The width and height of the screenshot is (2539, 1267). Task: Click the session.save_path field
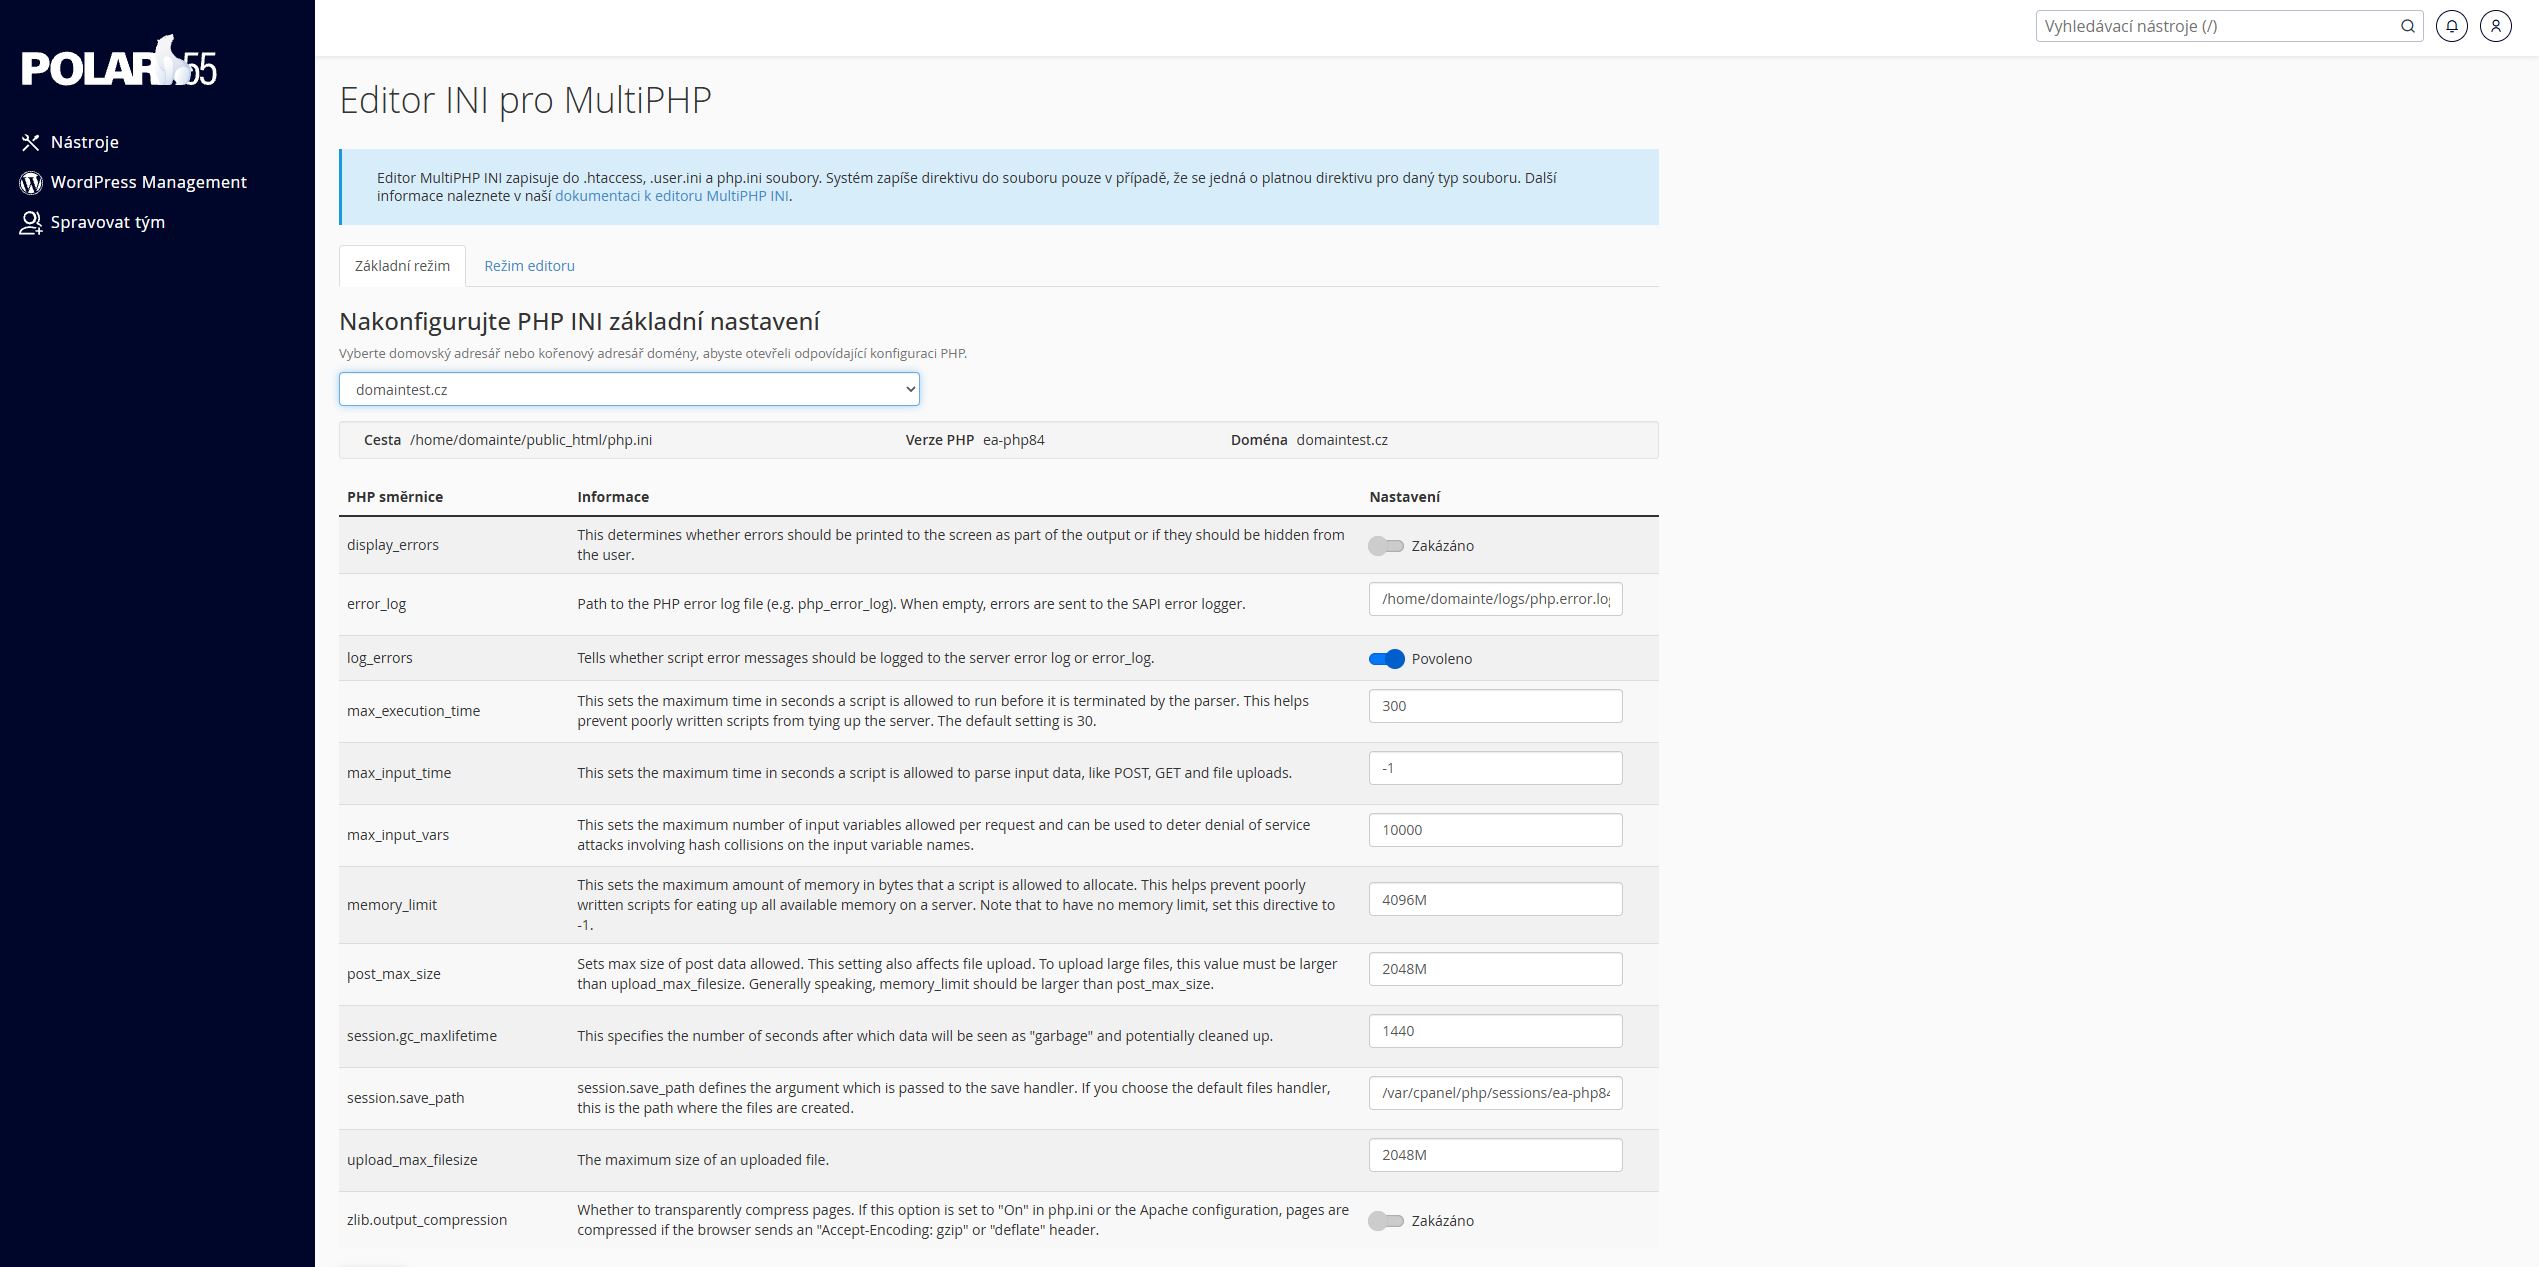(1495, 1093)
